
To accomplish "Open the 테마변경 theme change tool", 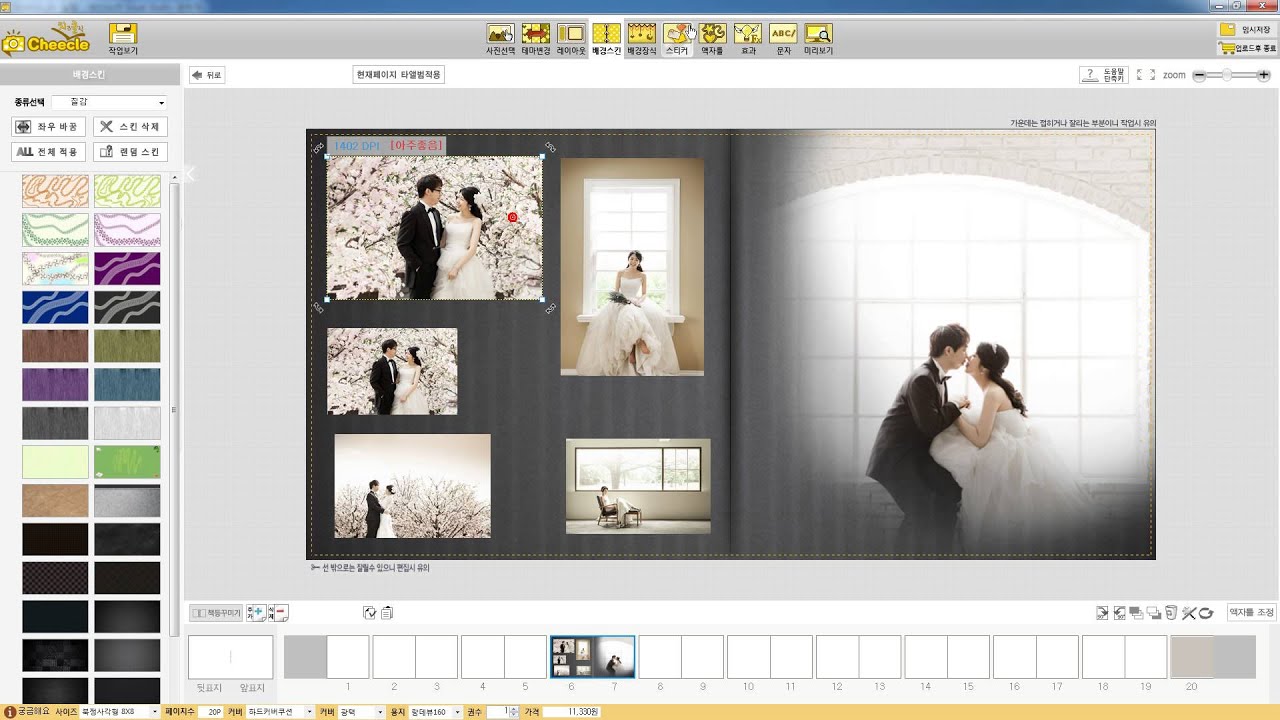I will click(536, 39).
